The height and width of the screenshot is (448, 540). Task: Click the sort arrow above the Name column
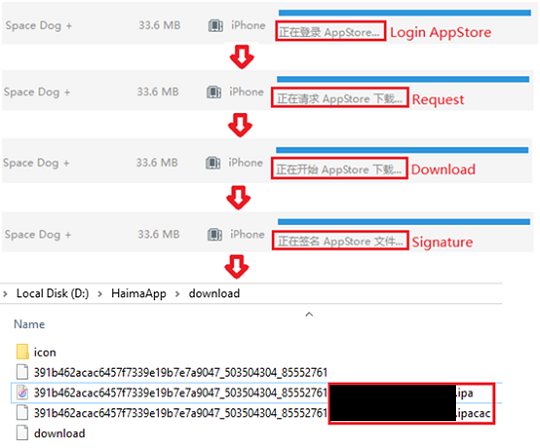click(309, 314)
